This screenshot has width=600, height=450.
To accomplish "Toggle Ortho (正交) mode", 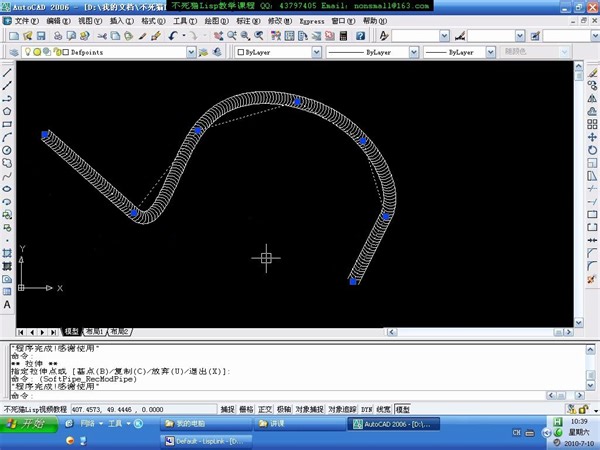I will 265,409.
